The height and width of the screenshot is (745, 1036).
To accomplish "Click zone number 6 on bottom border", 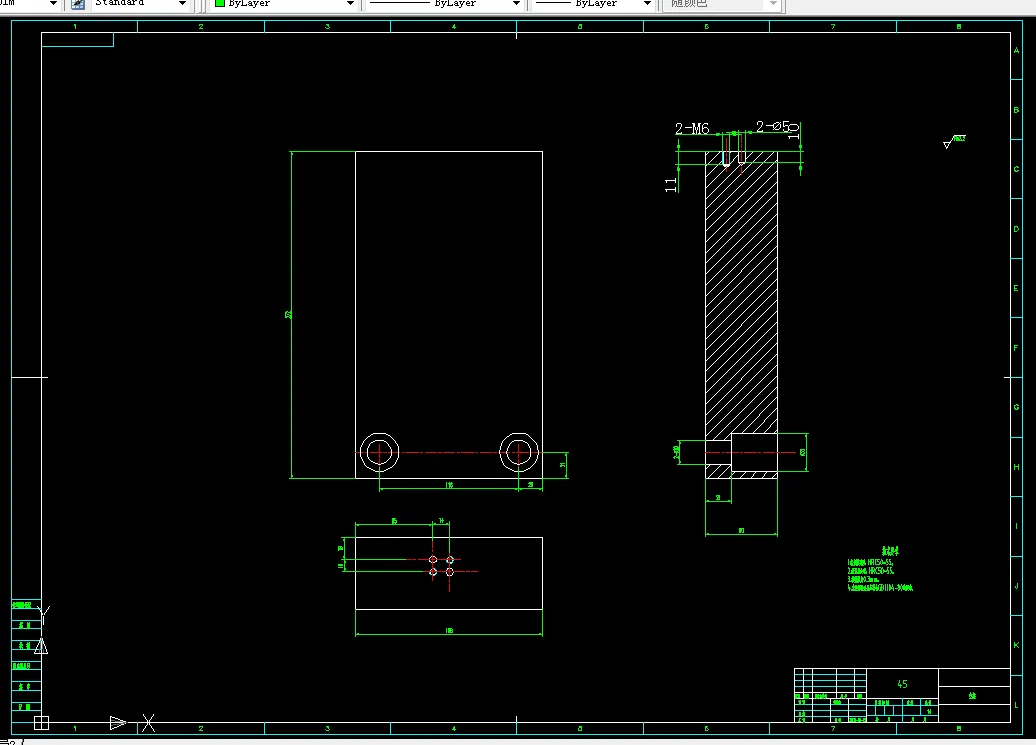I will [x=706, y=728].
